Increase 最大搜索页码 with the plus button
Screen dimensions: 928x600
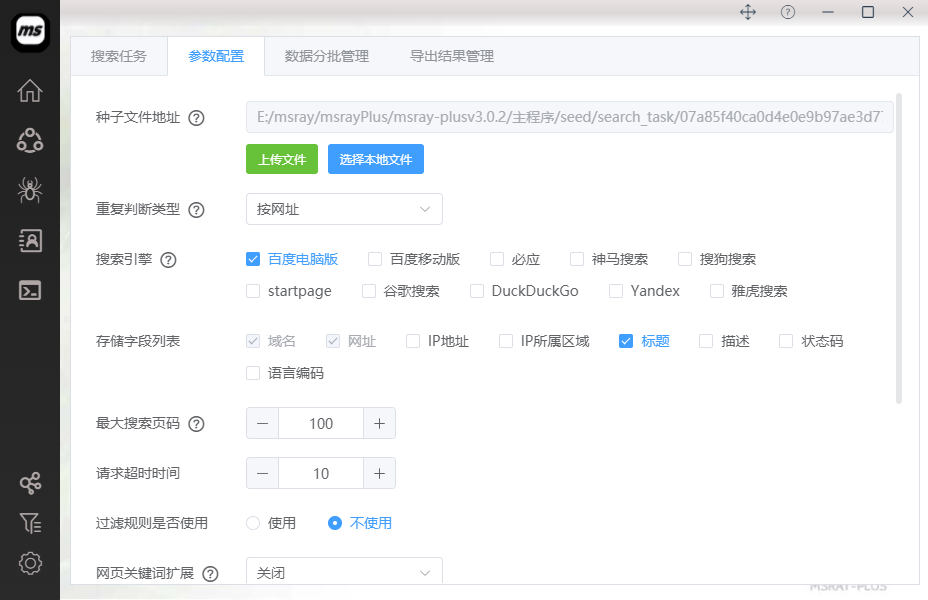[x=379, y=423]
